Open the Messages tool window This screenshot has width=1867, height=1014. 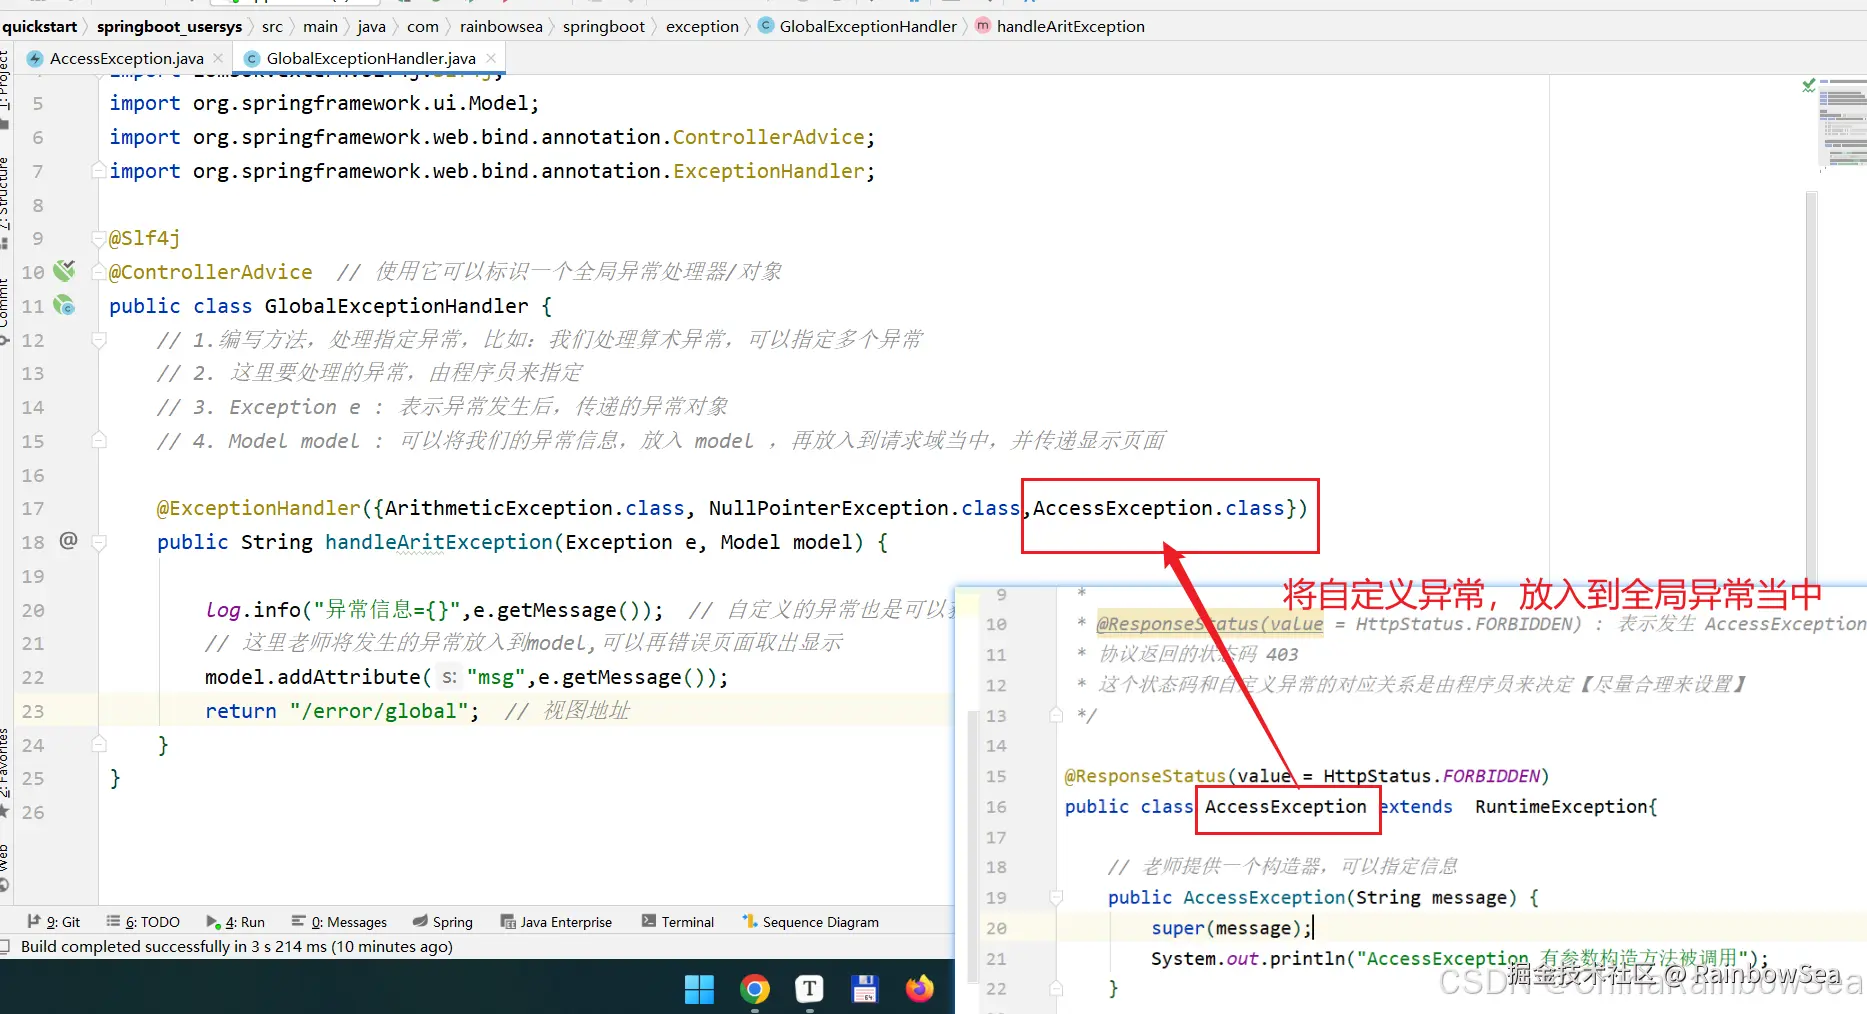tap(339, 922)
